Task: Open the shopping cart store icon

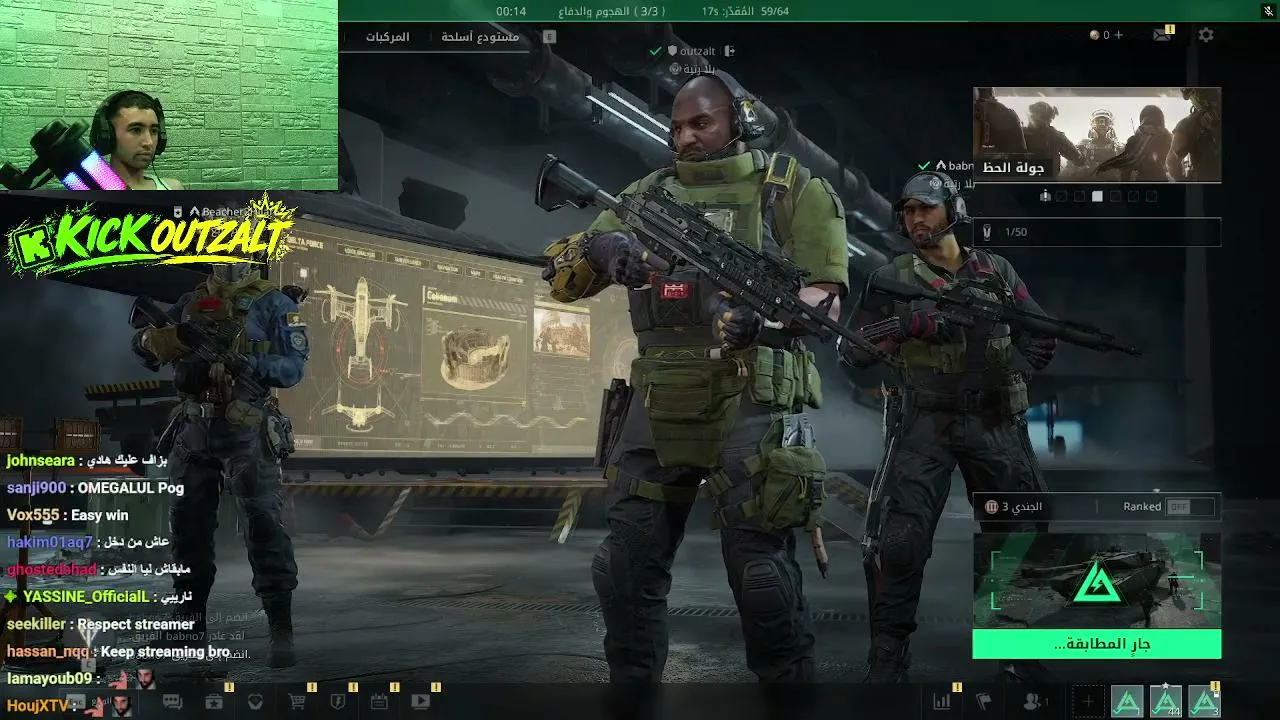Action: pos(297,702)
